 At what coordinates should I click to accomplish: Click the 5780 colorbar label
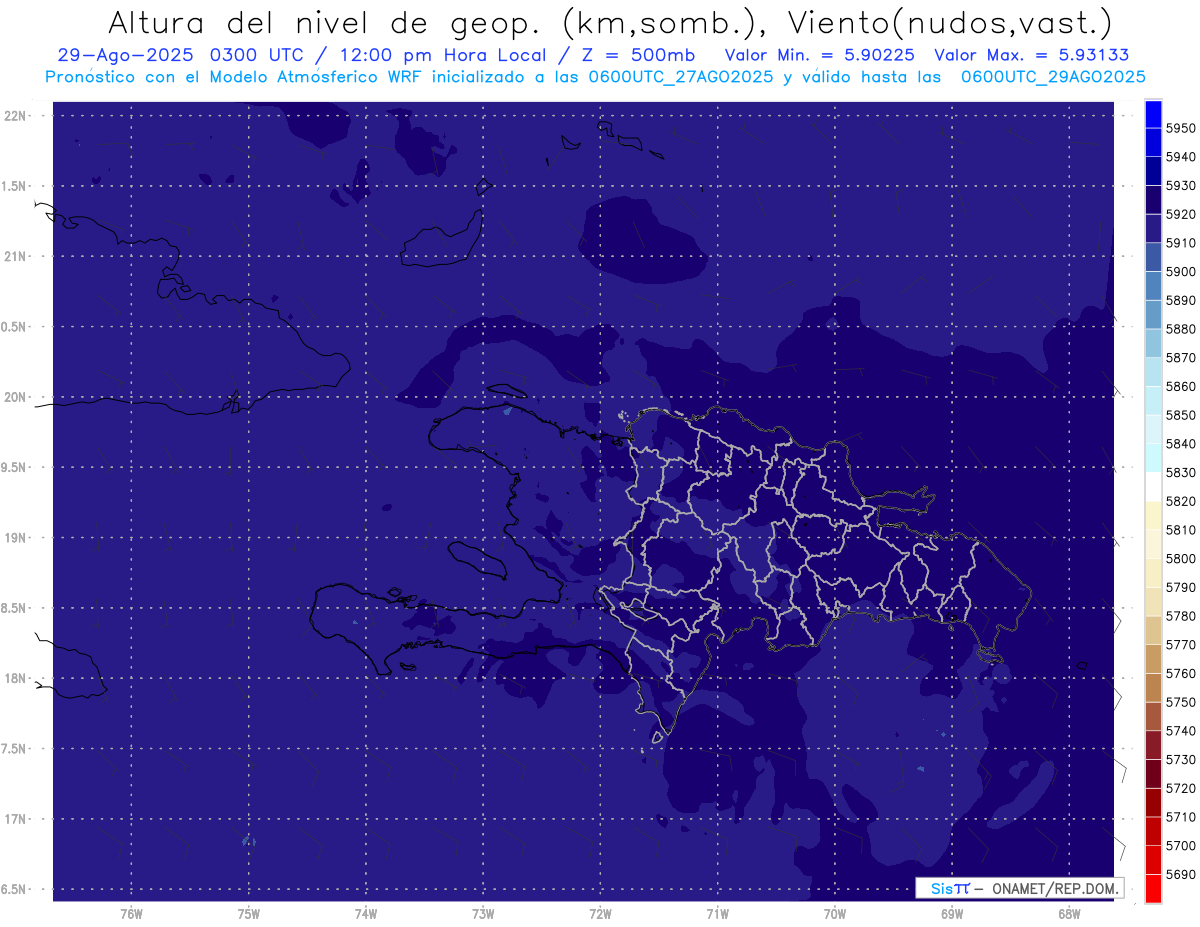point(1181,617)
